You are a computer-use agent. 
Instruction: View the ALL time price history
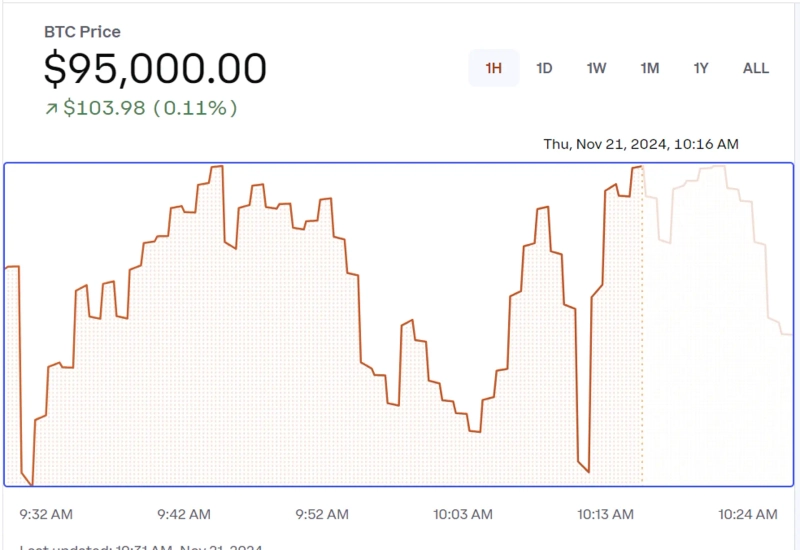click(756, 68)
